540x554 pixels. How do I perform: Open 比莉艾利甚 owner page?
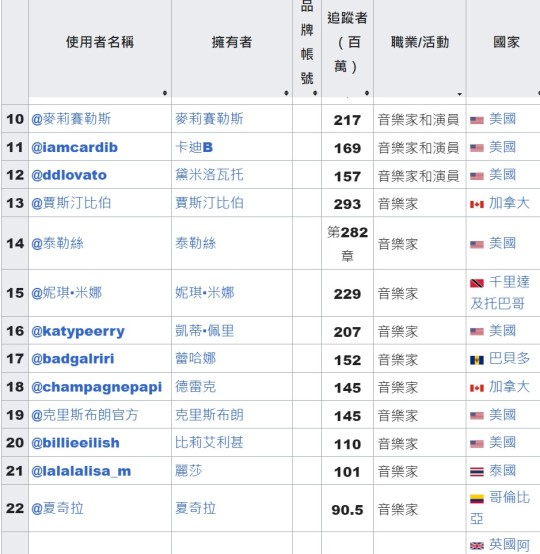(209, 443)
